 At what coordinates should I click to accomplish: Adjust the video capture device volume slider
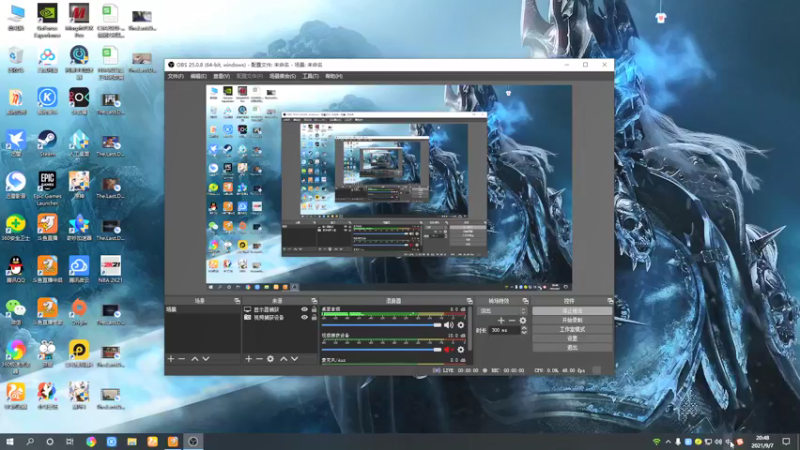coord(381,349)
